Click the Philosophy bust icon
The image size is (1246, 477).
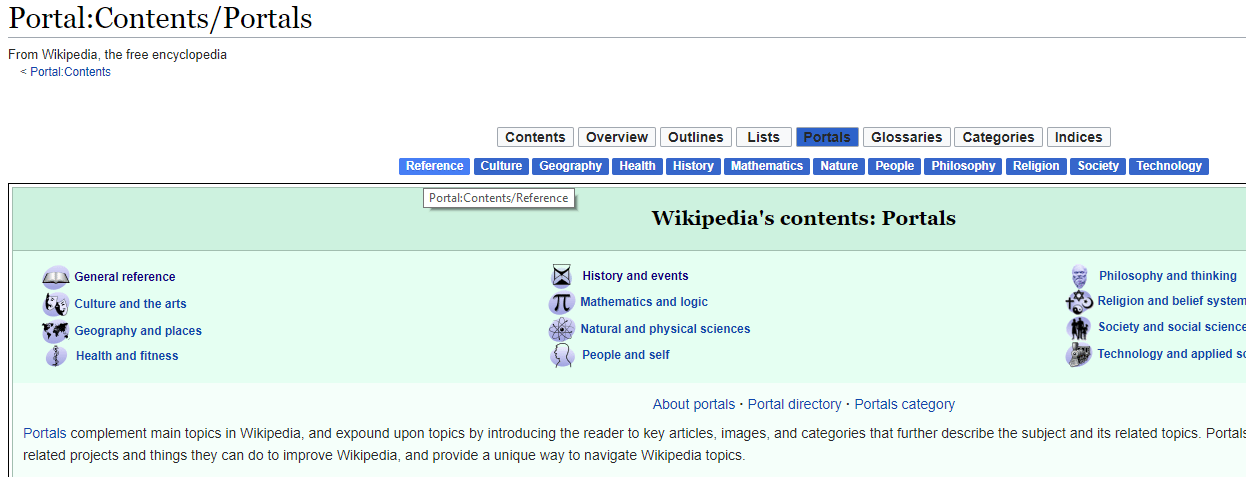point(1079,276)
